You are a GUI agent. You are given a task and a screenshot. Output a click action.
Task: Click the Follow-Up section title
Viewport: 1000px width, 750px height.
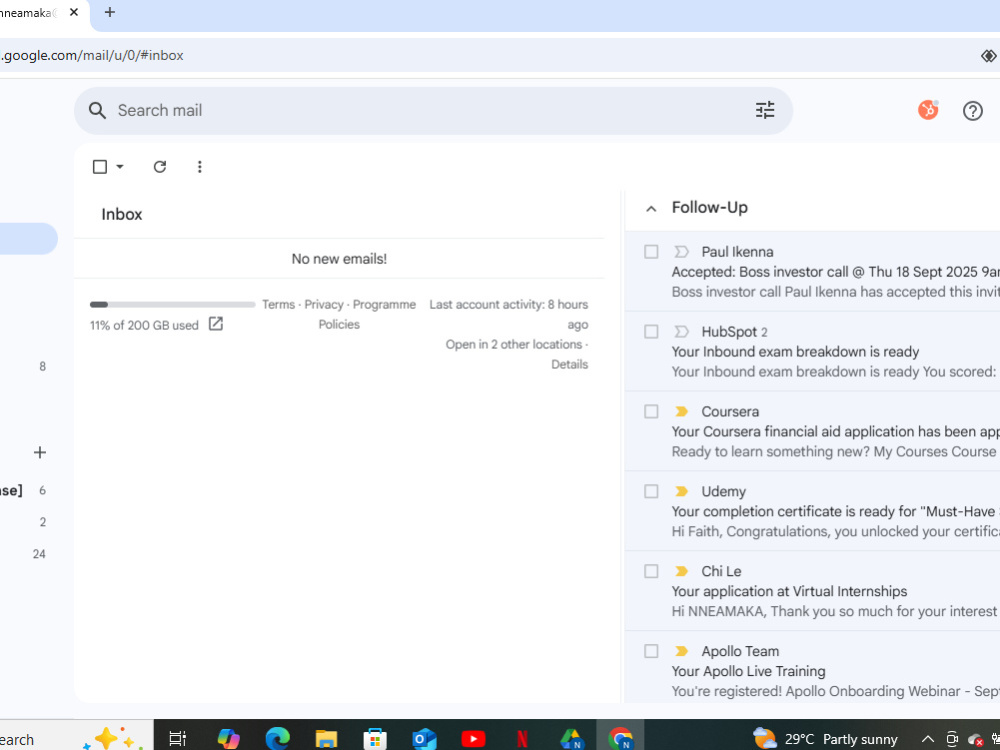pos(709,207)
